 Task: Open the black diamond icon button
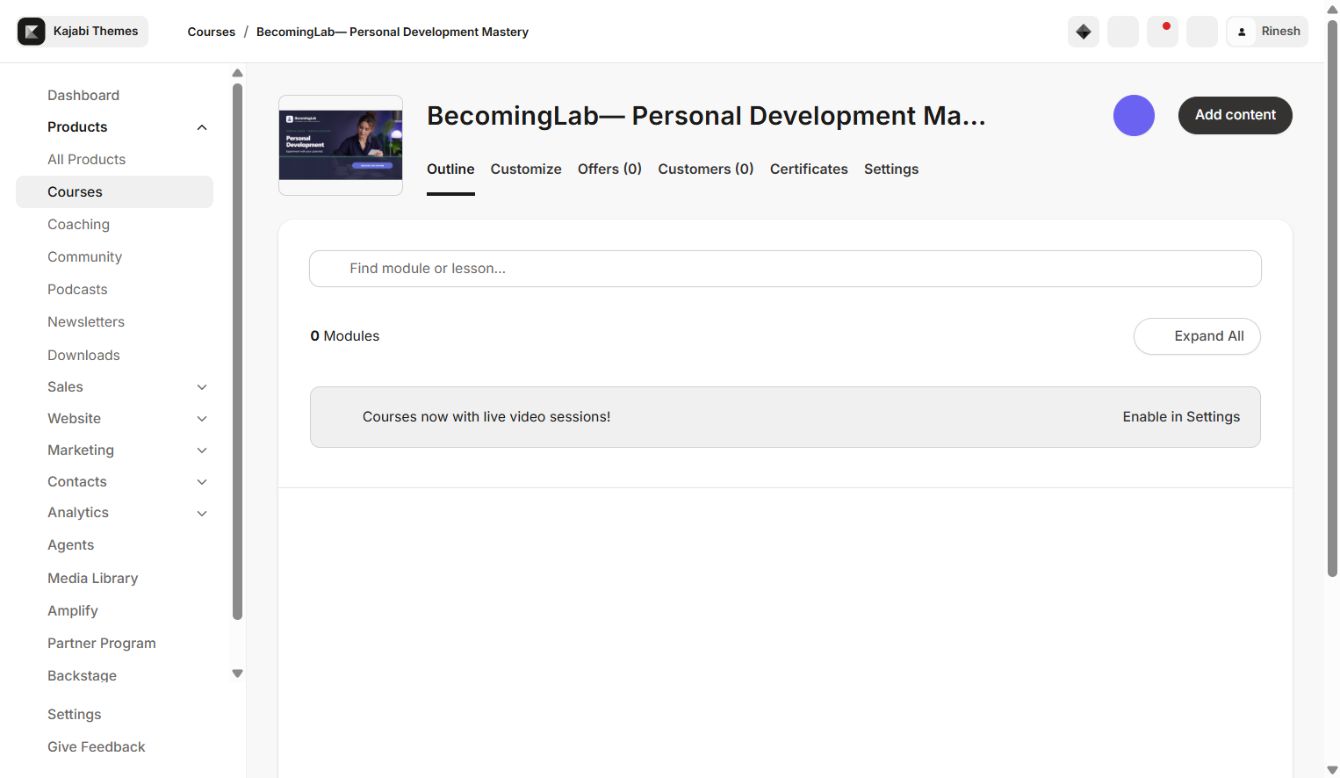click(1083, 32)
